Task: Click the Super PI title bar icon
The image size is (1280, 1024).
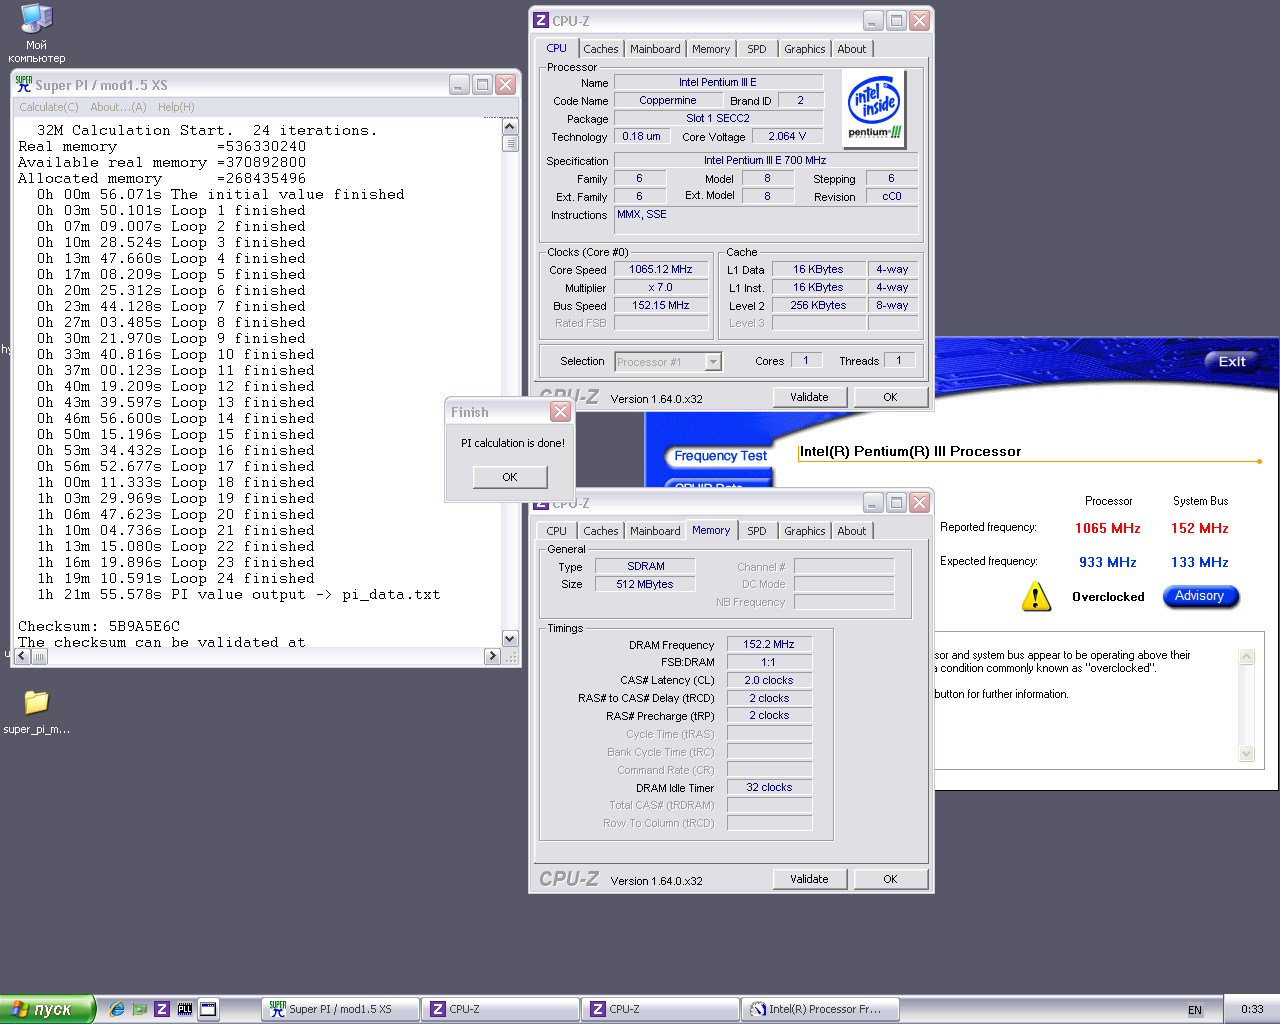Action: 24,85
